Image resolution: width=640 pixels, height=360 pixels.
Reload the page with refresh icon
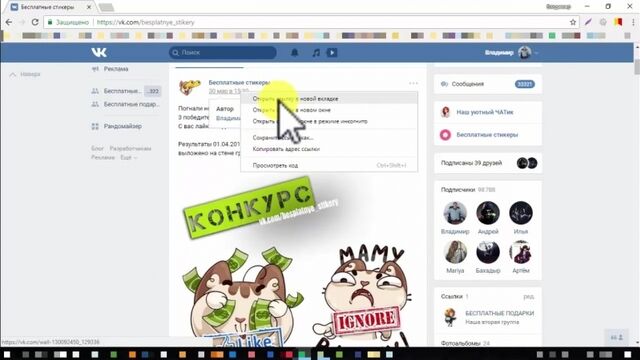[35, 22]
